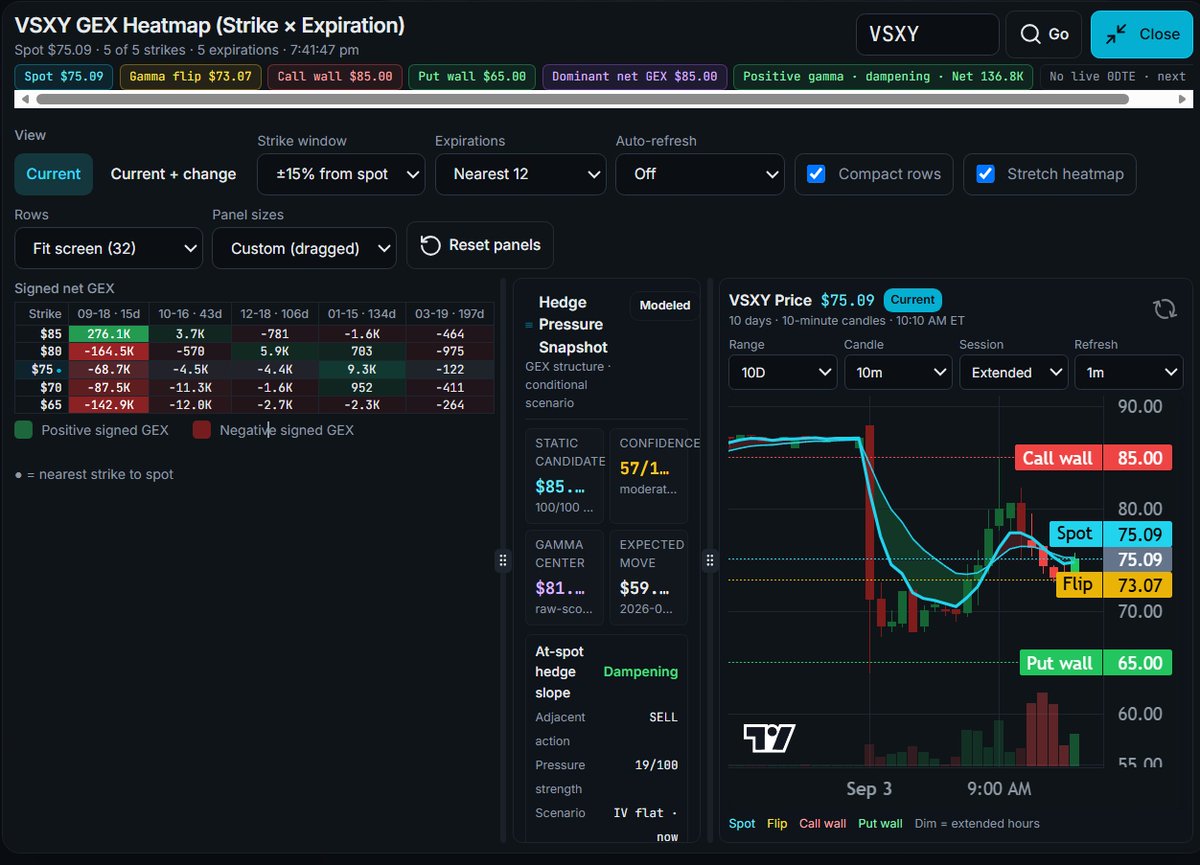Image resolution: width=1200 pixels, height=865 pixels.
Task: Open the Candle 10m dropdown
Action: pyautogui.click(x=898, y=373)
